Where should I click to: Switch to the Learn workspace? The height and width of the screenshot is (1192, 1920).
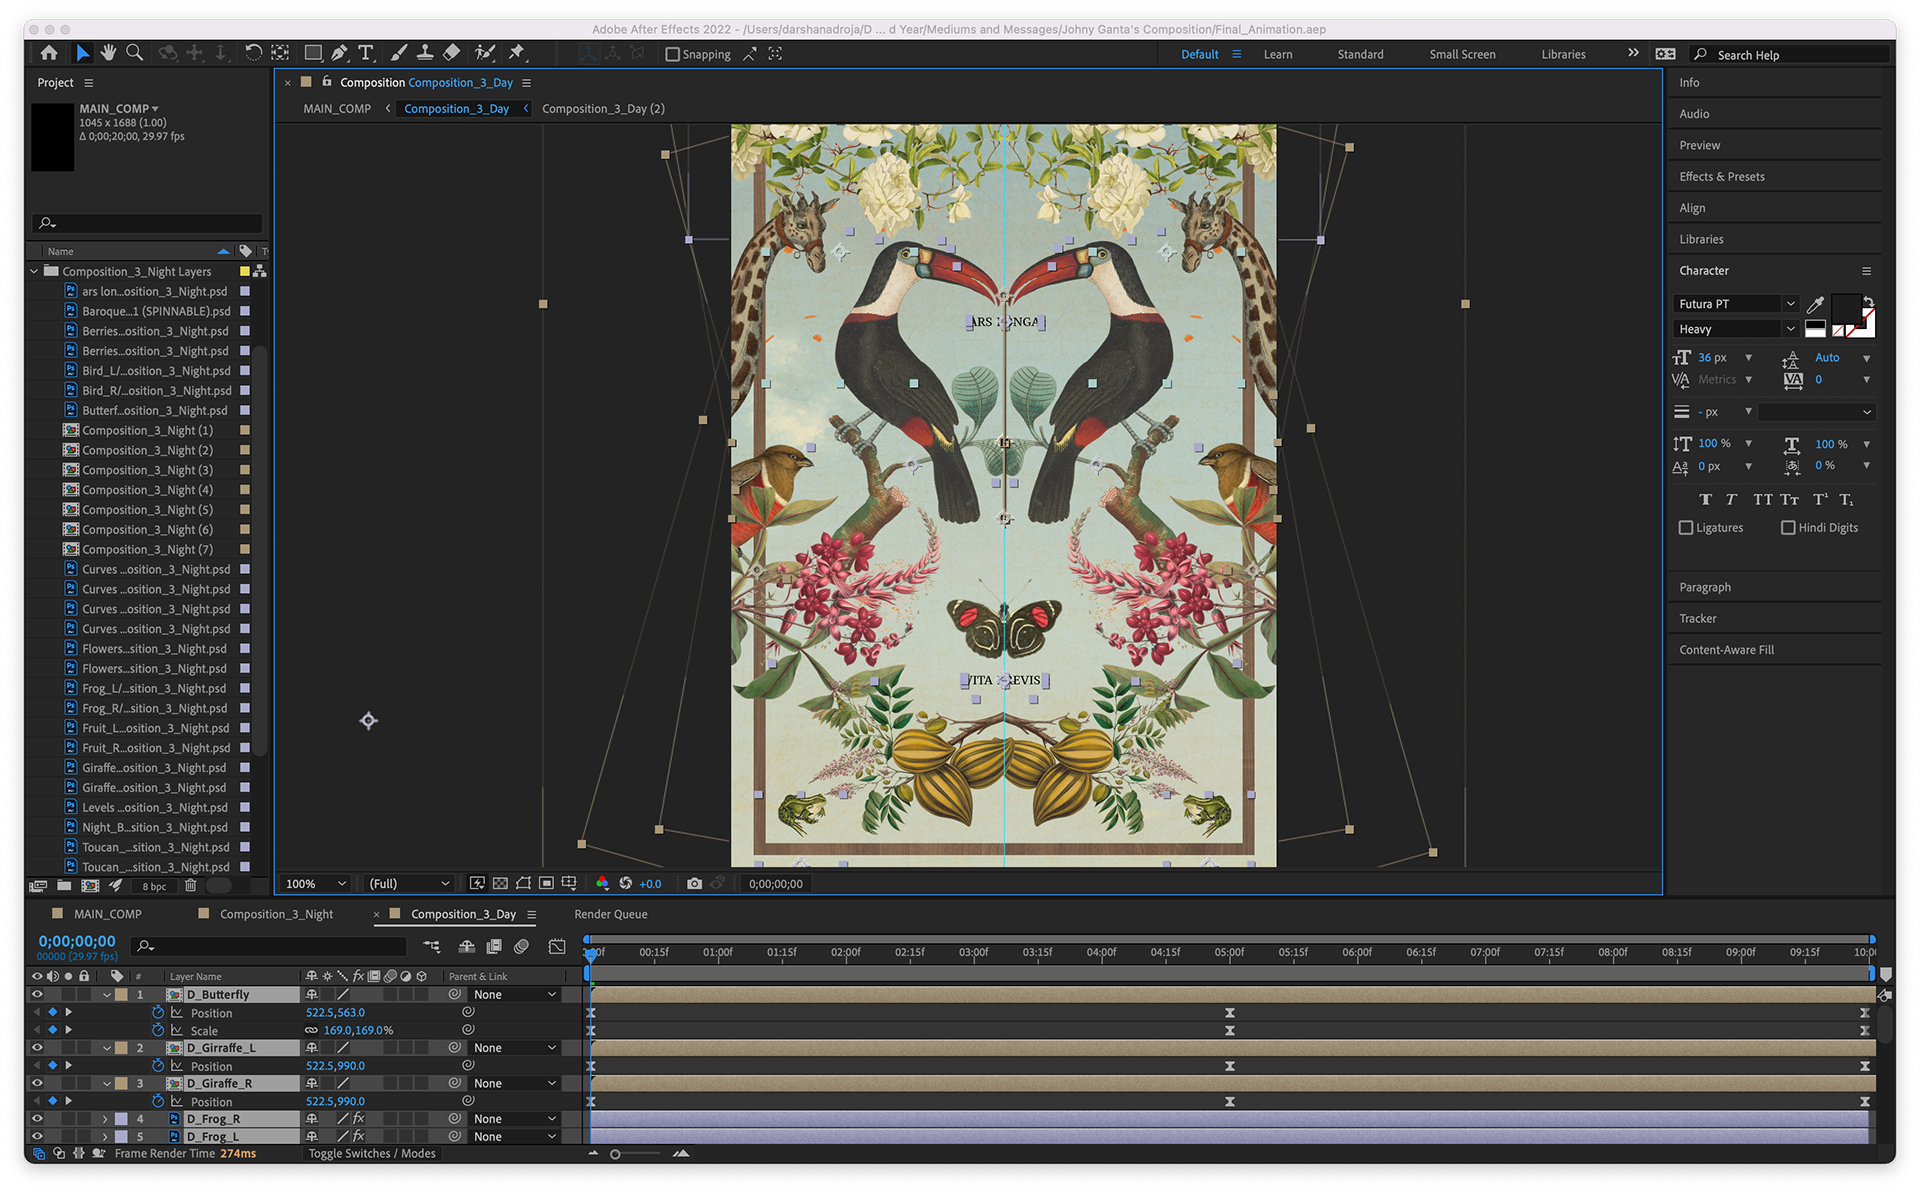click(x=1277, y=55)
